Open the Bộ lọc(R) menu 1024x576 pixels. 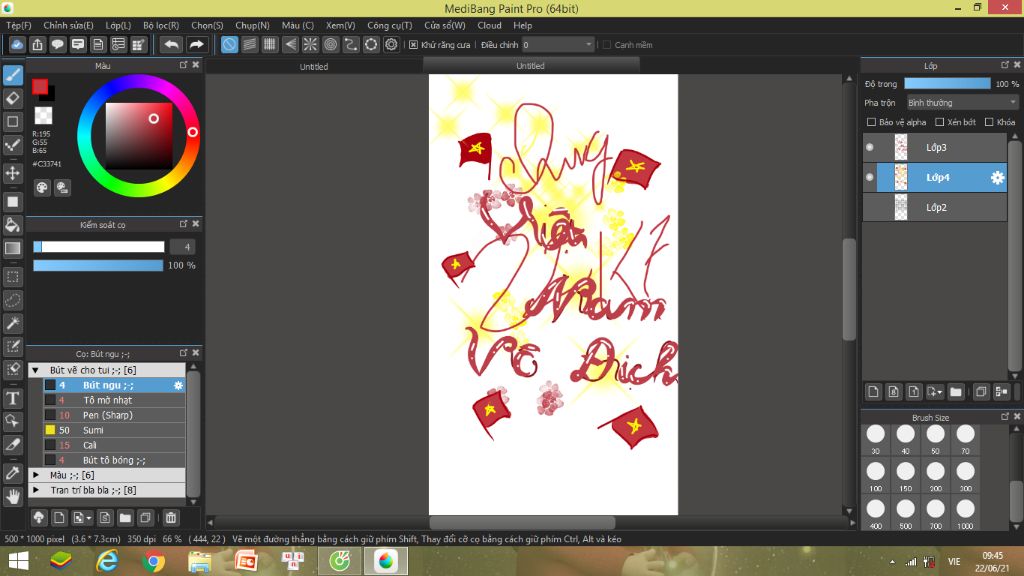coord(161,25)
